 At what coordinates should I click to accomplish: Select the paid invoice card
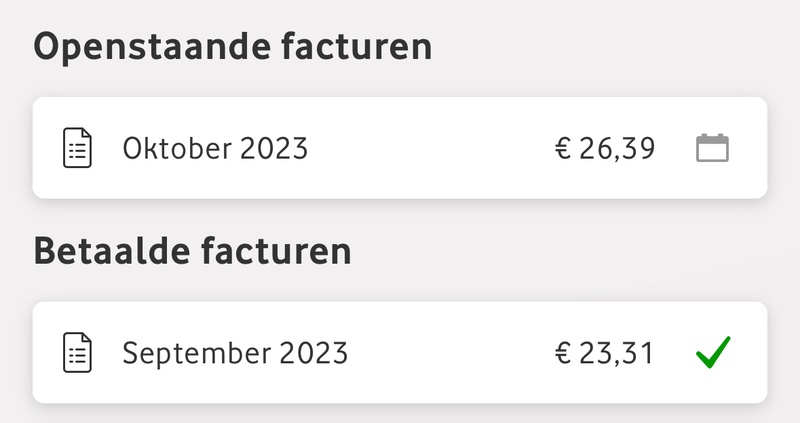tap(400, 353)
